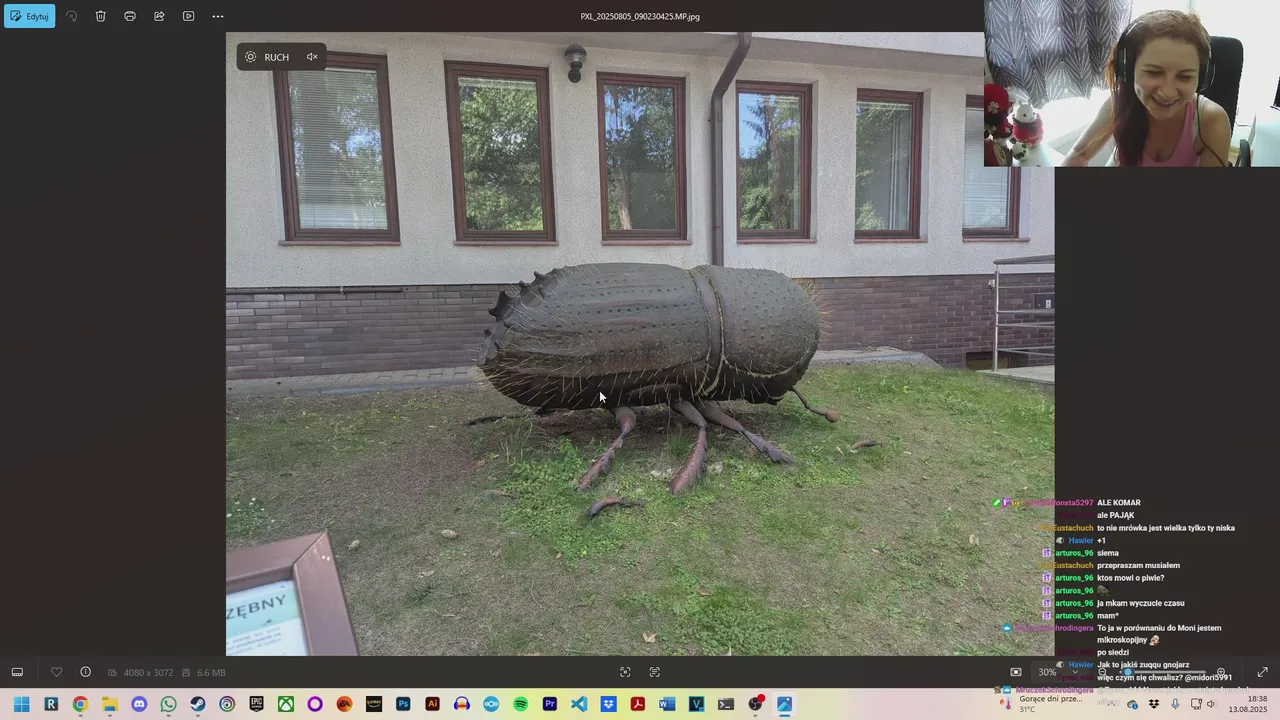
Task: Share the photo via the share icon
Action: tap(159, 16)
